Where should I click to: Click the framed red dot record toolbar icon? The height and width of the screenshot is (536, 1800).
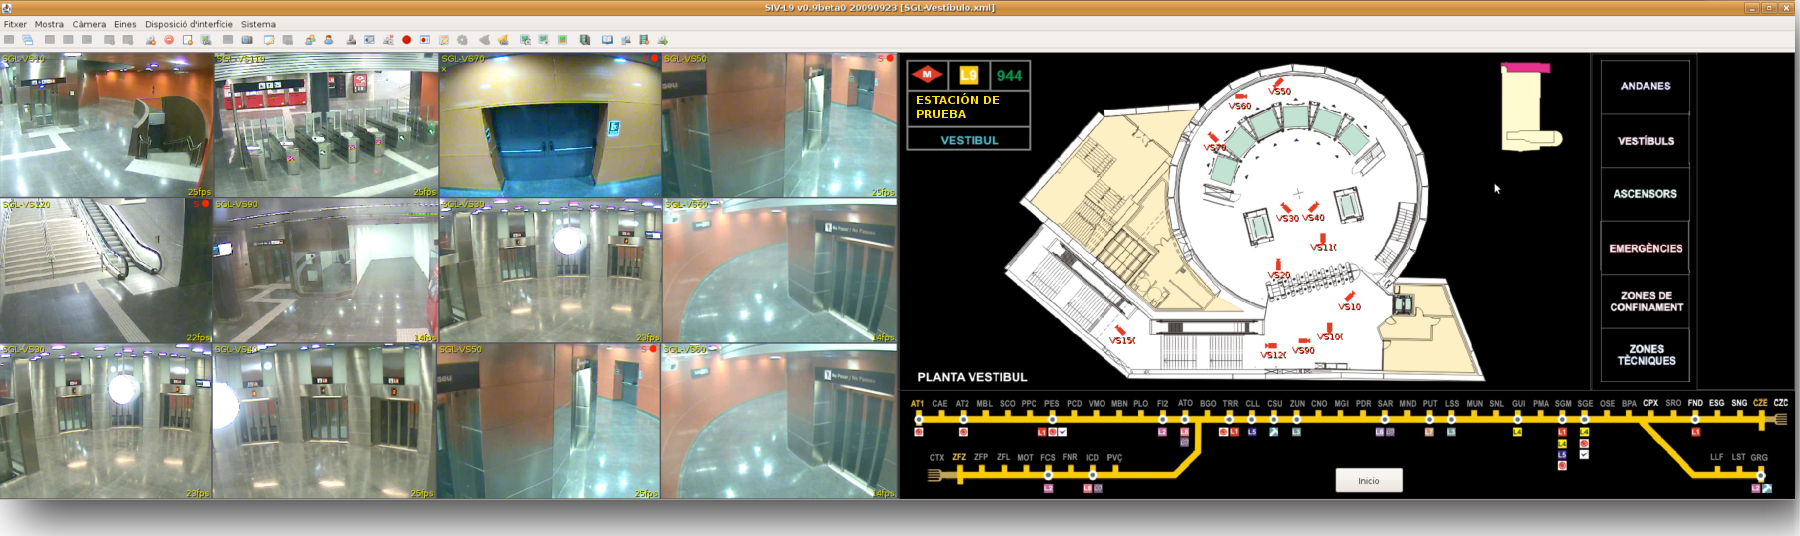coord(425,40)
